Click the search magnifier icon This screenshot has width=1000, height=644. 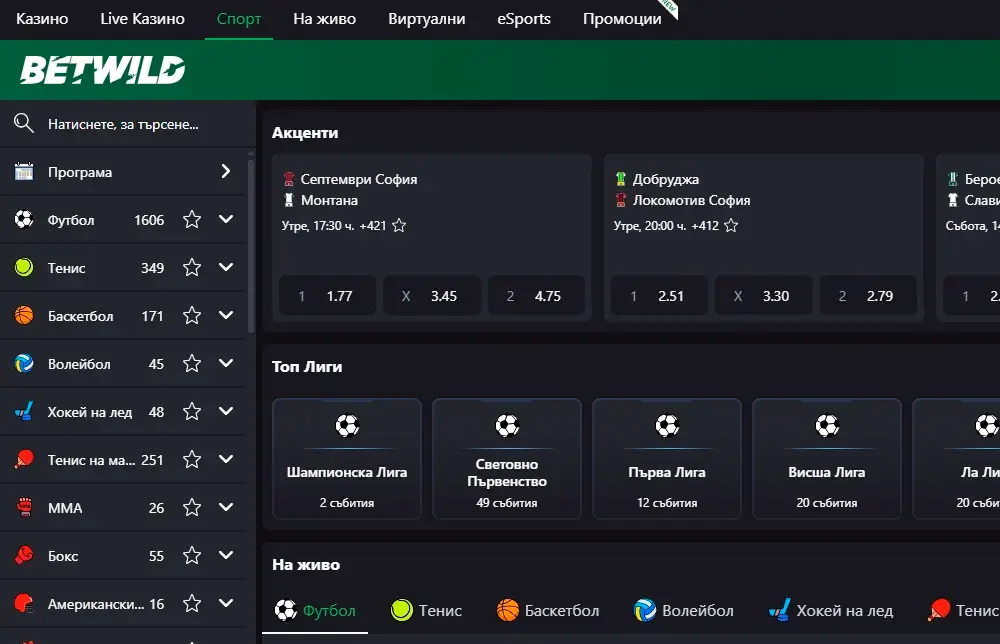pos(24,122)
